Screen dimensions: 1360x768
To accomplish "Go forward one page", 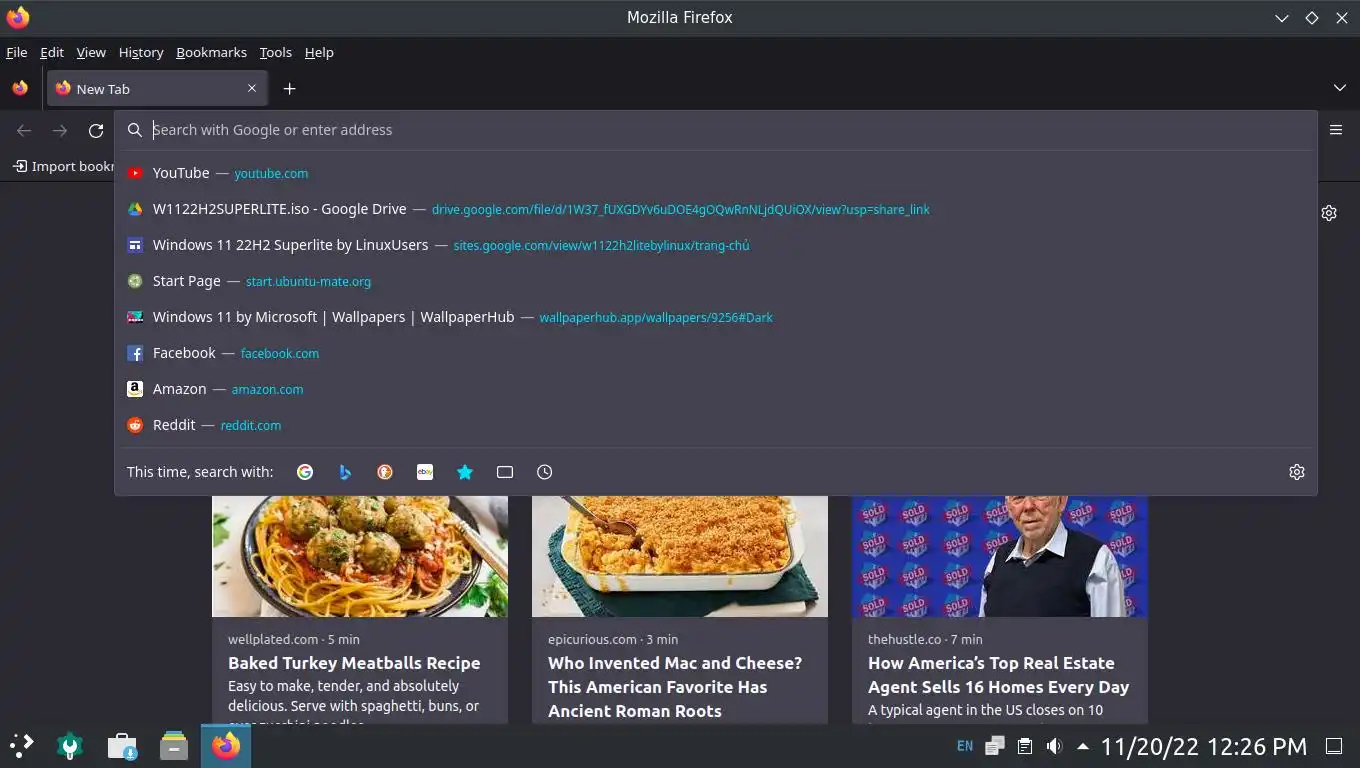I will pos(60,130).
